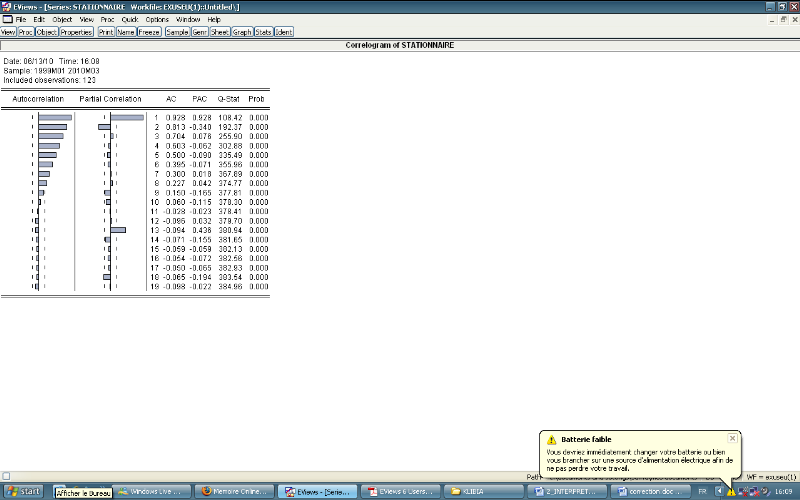Click the Windows Start button
Viewport: 800px width, 500px height.
(x=24, y=492)
